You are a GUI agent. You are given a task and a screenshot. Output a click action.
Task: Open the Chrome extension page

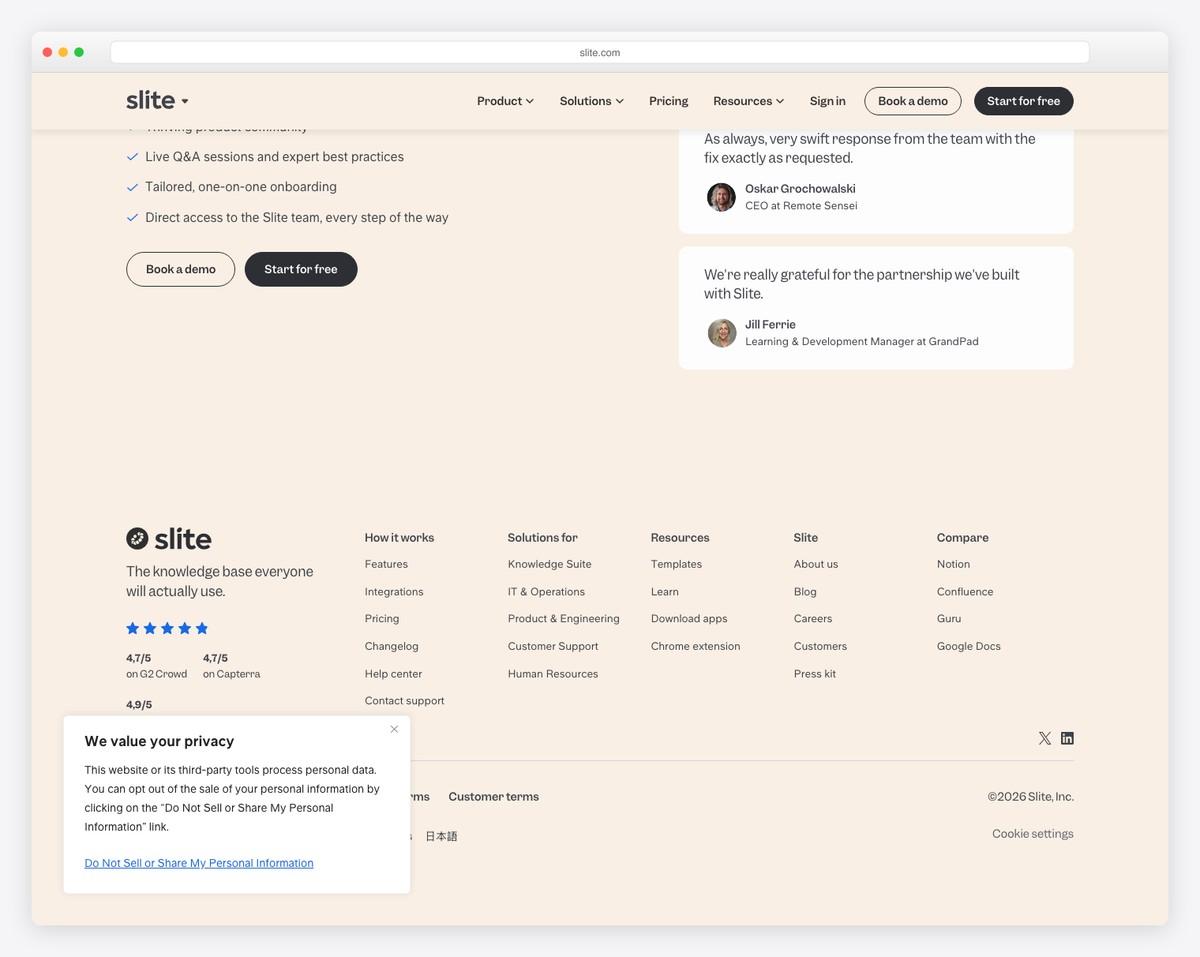coord(695,646)
